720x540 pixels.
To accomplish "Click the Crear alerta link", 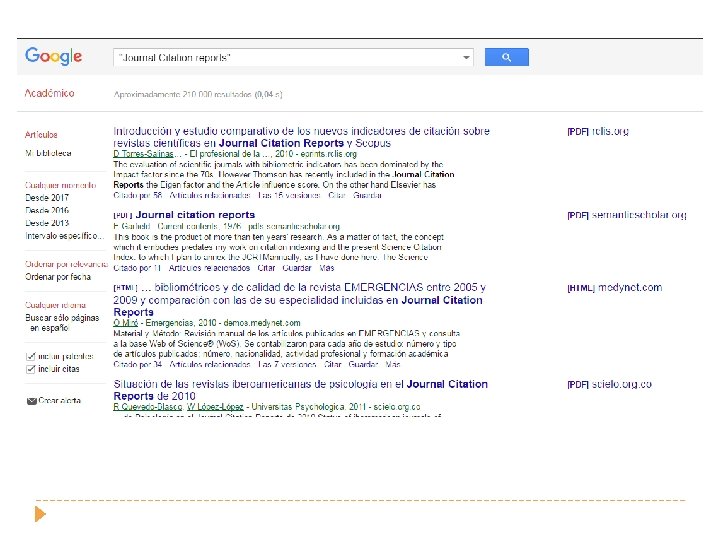I will click(x=60, y=401).
